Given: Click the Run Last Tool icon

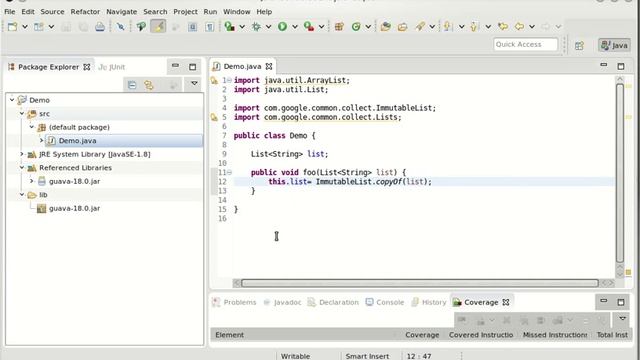Looking at the screenshot, I should 309,27.
